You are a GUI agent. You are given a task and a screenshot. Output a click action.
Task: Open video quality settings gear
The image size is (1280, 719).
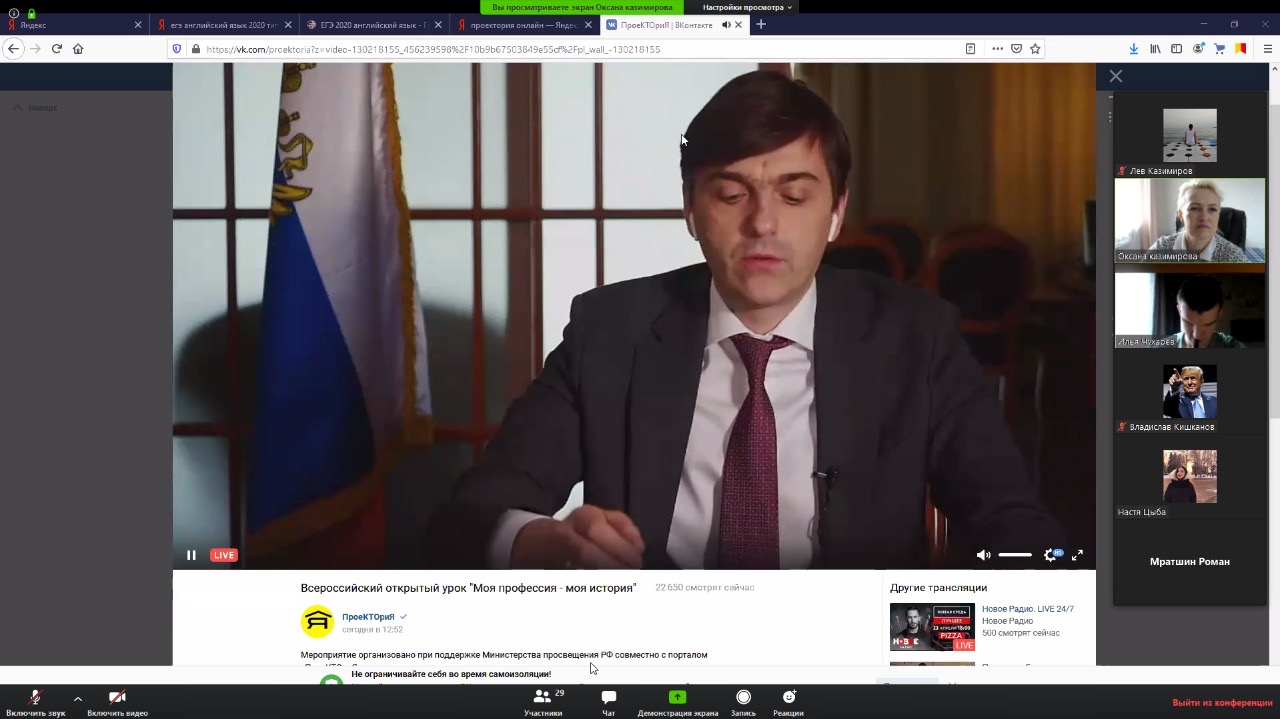click(x=1050, y=555)
